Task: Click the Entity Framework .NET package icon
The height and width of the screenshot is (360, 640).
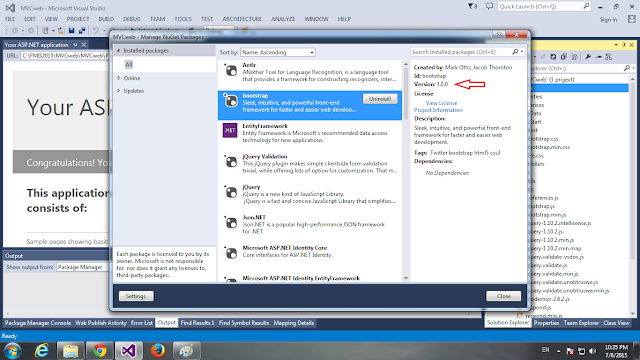Action: click(230, 131)
